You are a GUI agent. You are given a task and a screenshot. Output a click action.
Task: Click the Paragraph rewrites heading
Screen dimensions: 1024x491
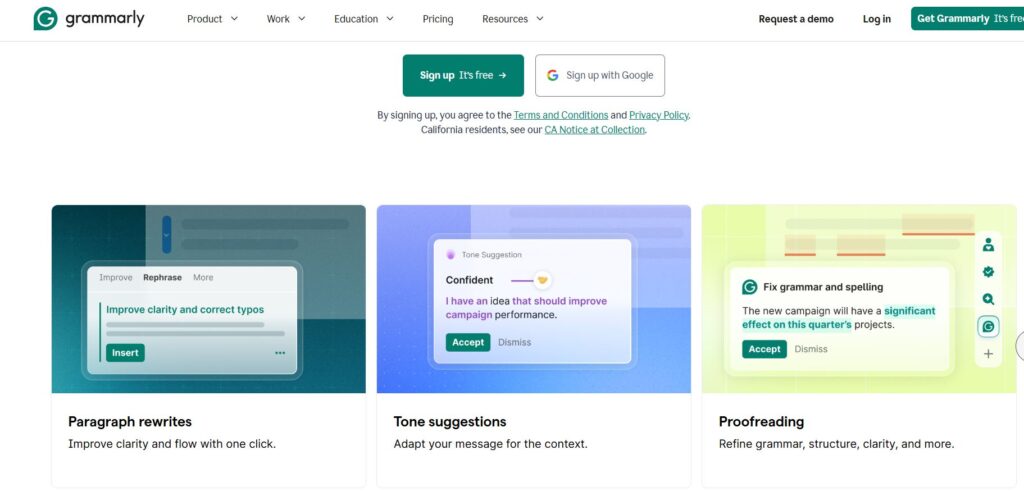[130, 422]
